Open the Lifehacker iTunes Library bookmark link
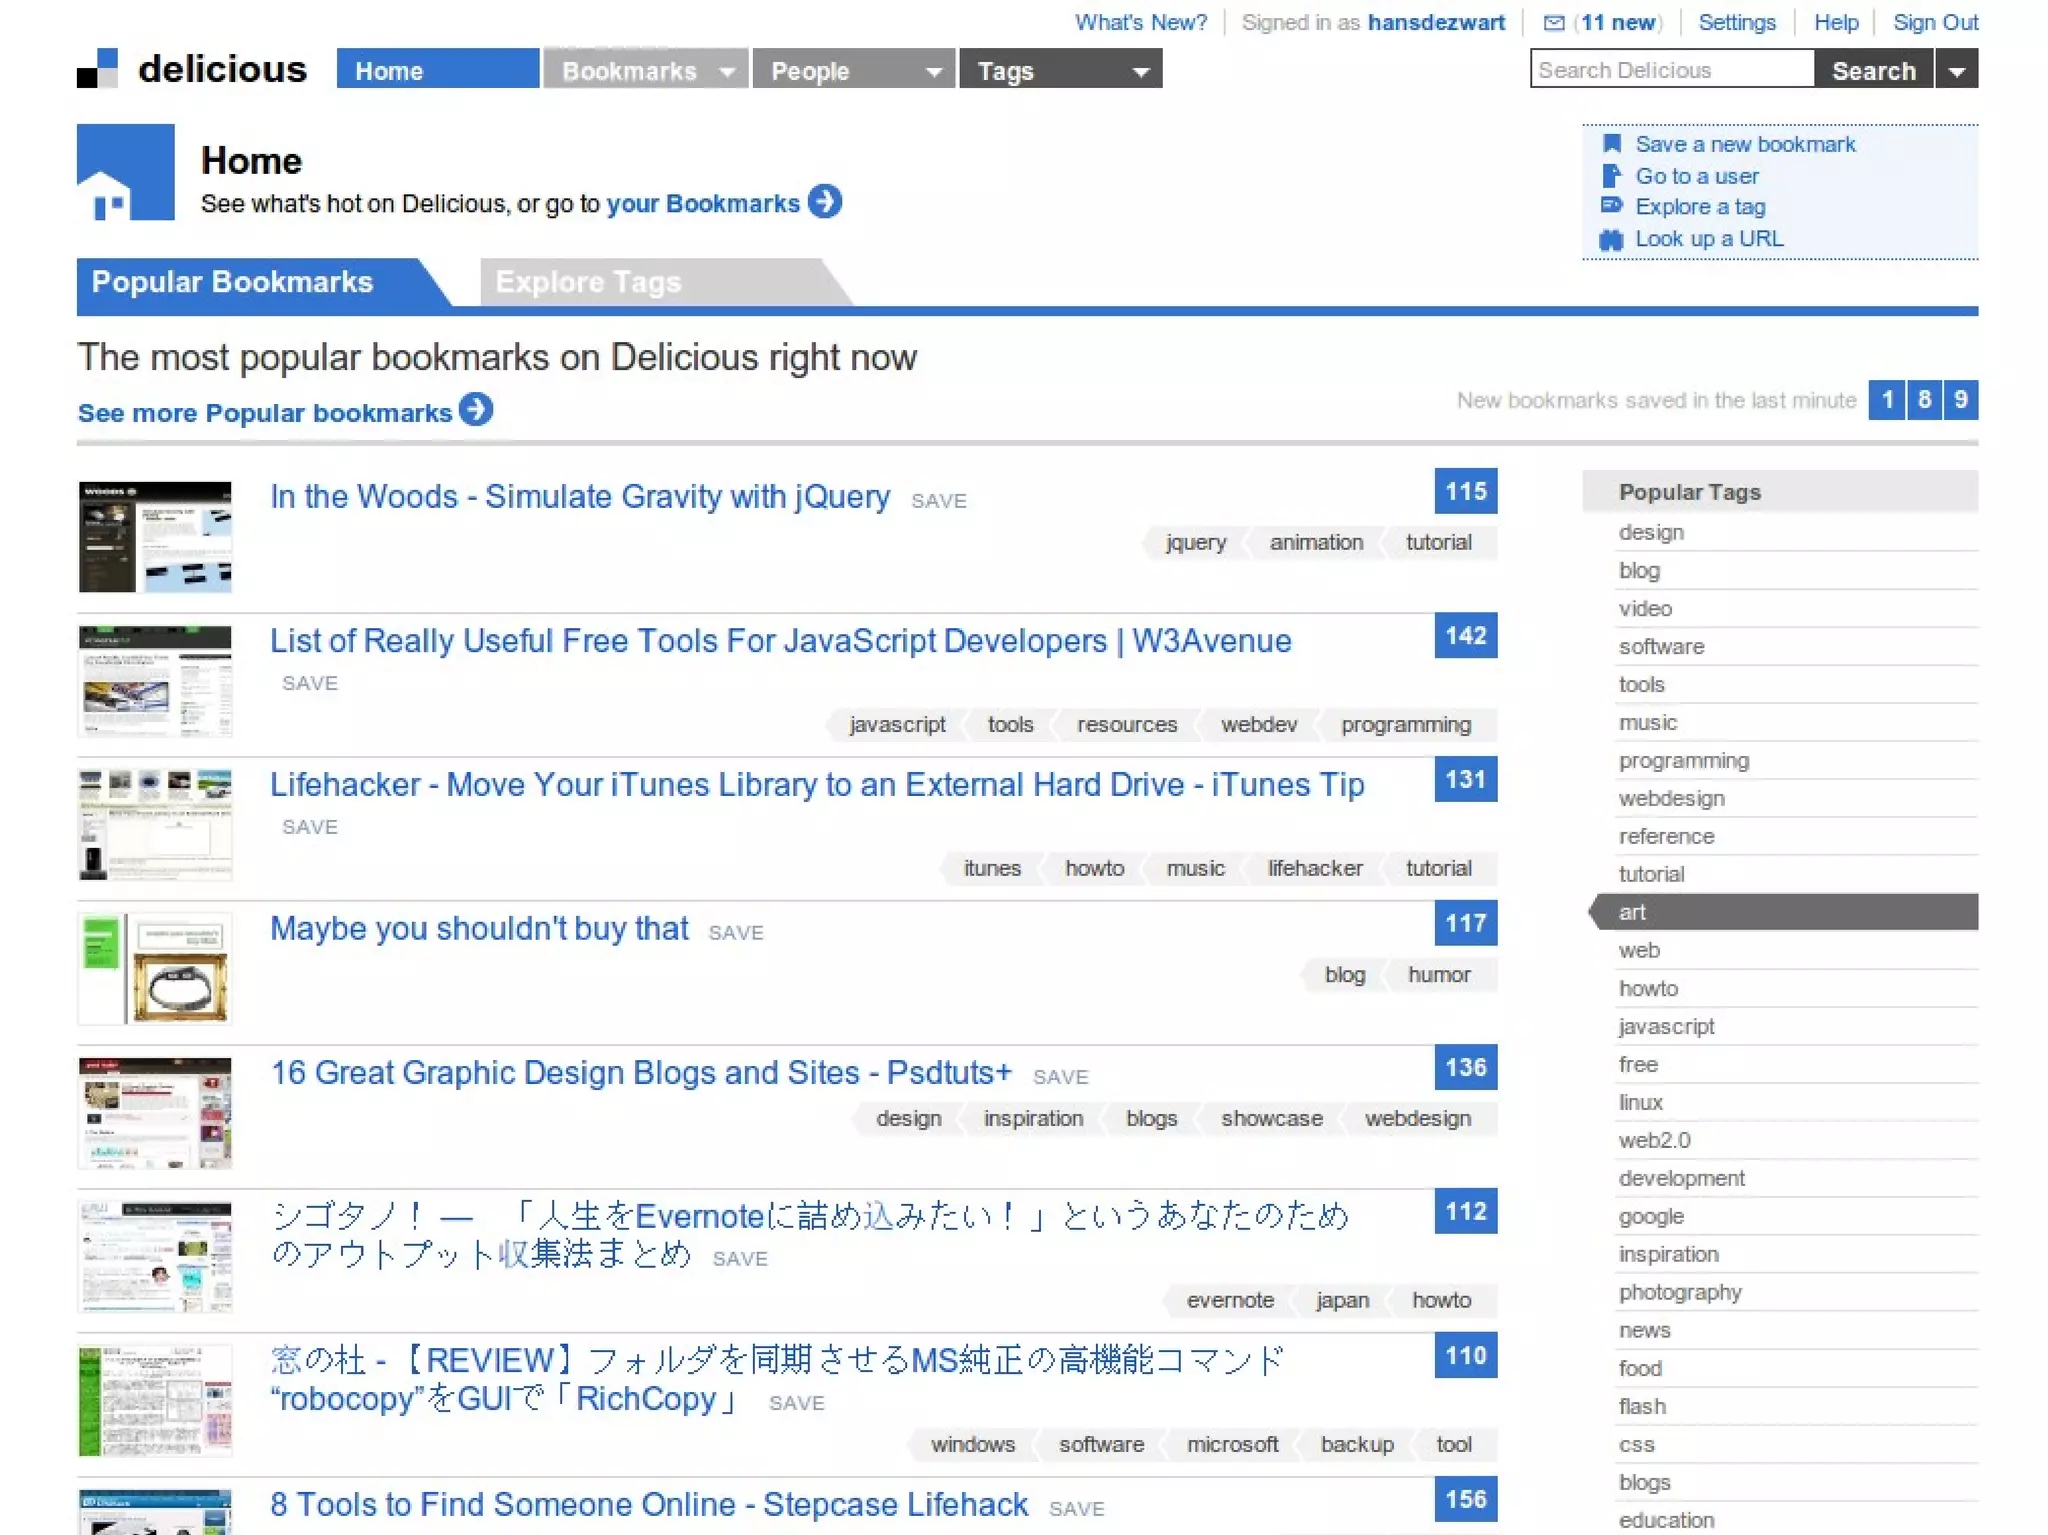This screenshot has width=2048, height=1535. point(817,784)
